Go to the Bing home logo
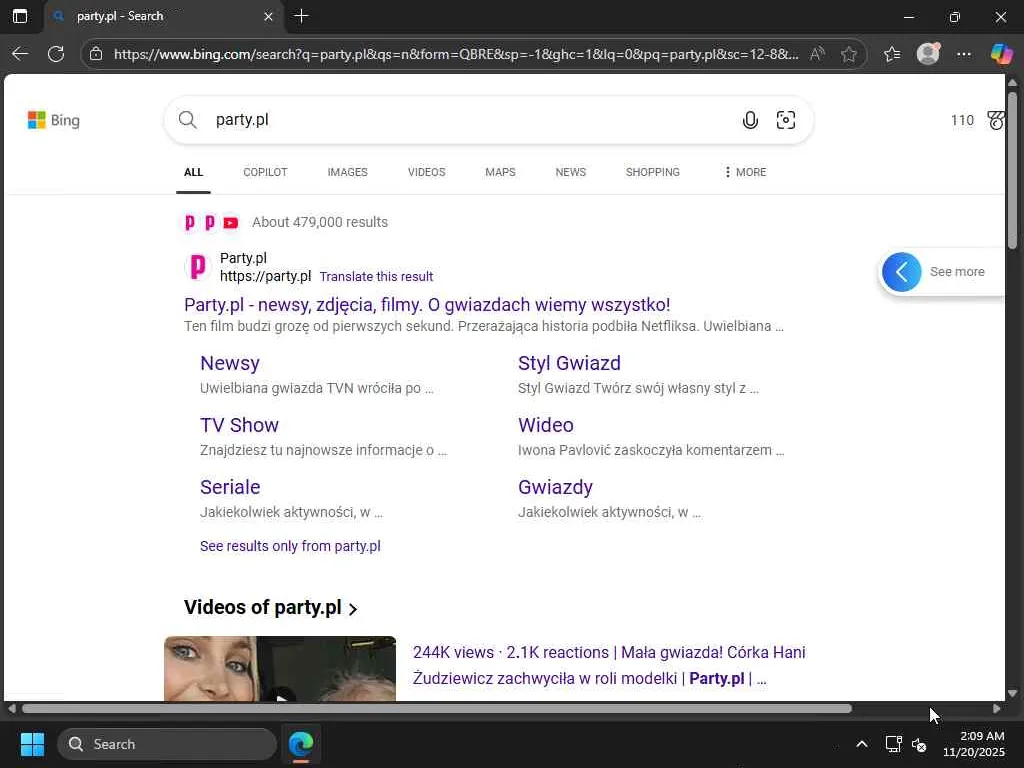Viewport: 1024px width, 768px height. pyautogui.click(x=54, y=120)
